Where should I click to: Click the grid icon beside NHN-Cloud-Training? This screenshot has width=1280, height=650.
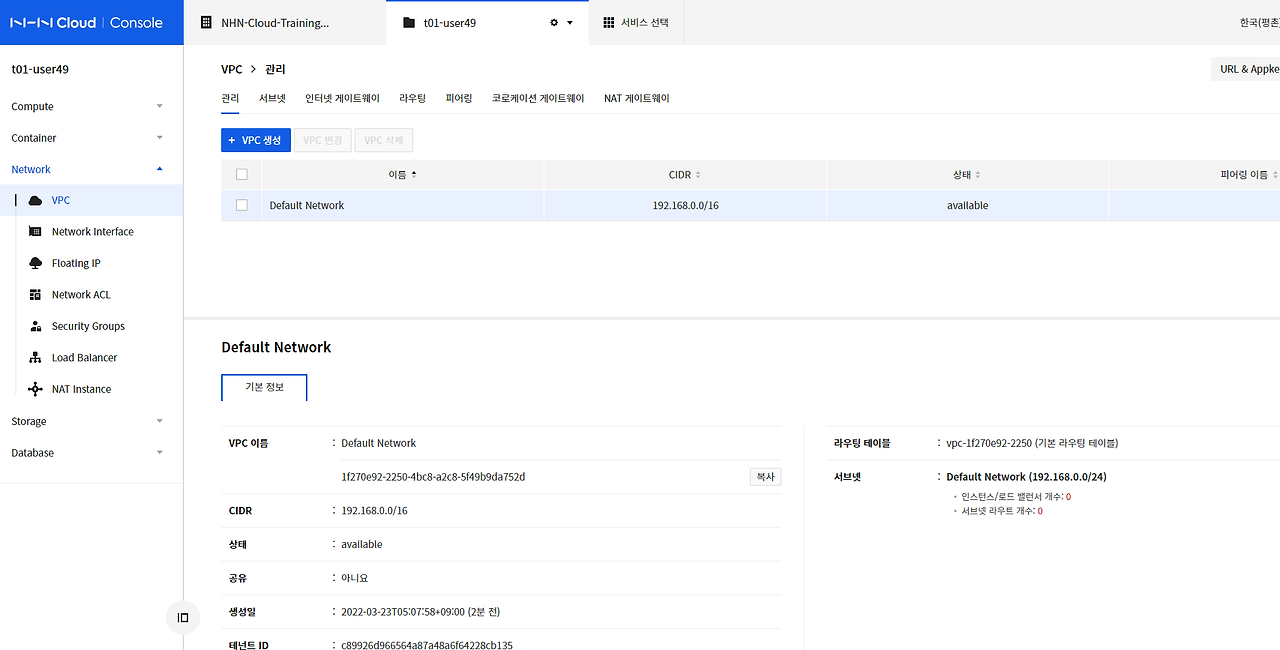tap(206, 22)
